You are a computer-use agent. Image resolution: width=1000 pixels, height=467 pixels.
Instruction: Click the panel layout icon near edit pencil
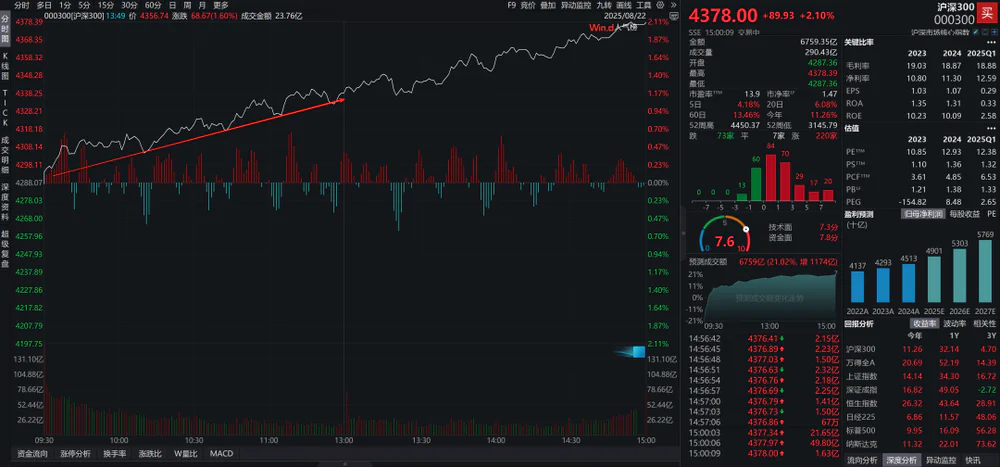pyautogui.click(x=985, y=32)
